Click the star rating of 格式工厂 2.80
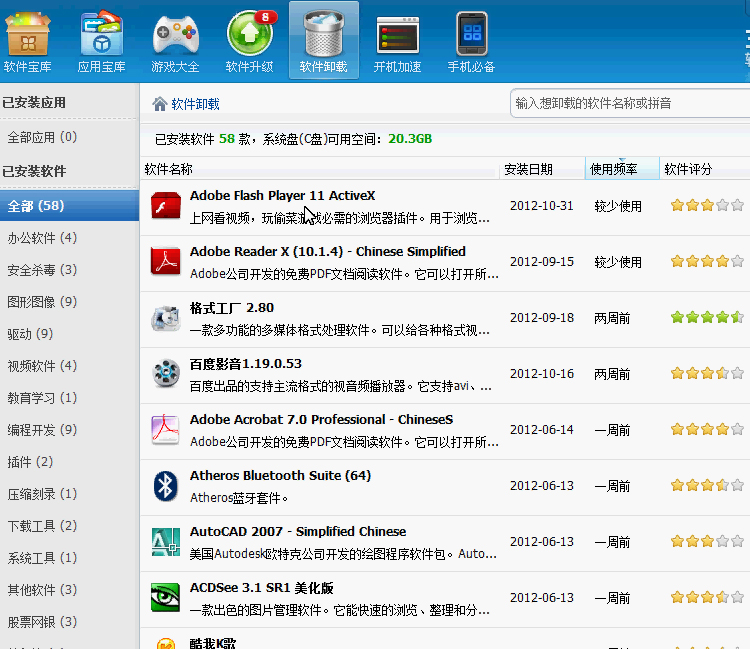The height and width of the screenshot is (649, 750). [x=707, y=318]
